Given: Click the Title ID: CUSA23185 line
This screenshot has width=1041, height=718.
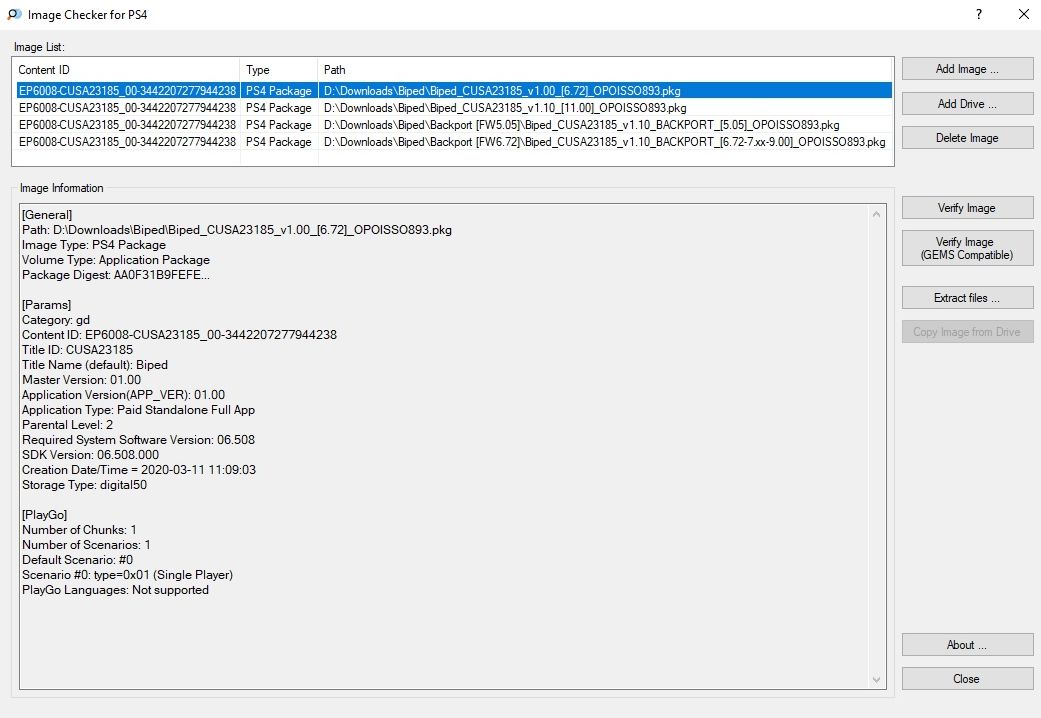Looking at the screenshot, I should (77, 350).
